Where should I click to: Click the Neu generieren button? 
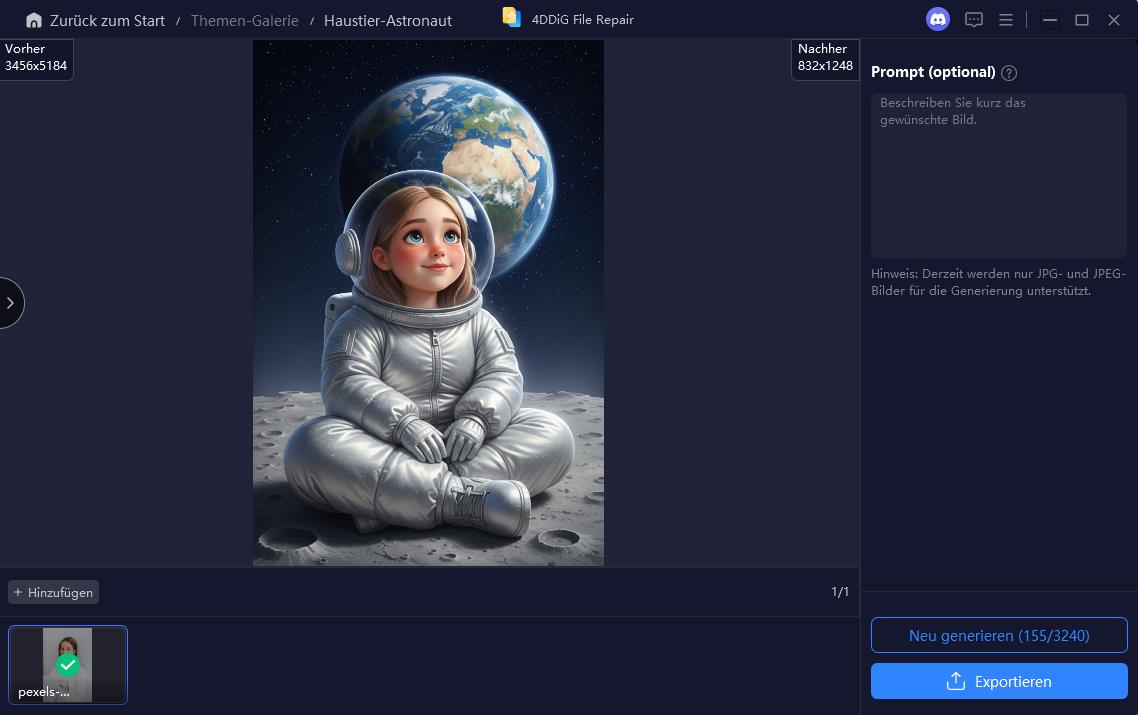[998, 635]
